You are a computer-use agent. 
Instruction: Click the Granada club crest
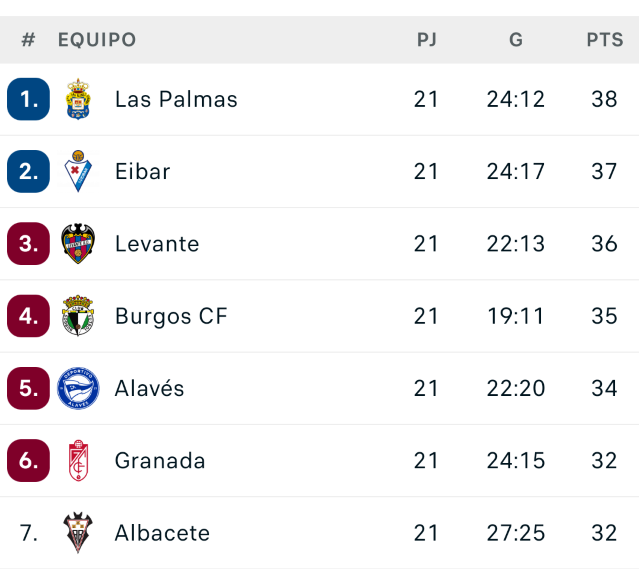[77, 461]
